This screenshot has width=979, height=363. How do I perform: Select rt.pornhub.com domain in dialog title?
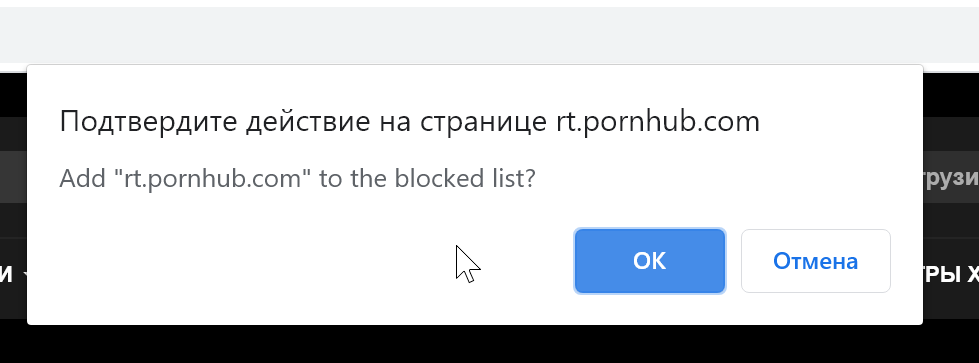657,122
